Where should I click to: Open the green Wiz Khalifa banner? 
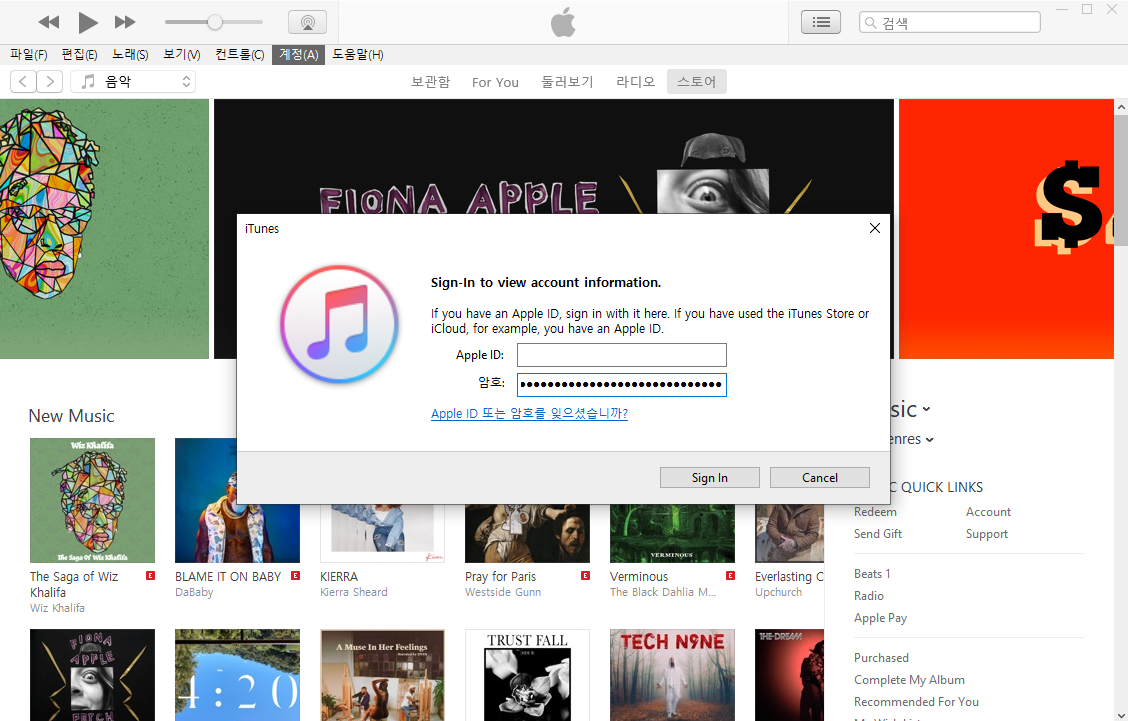pos(104,229)
